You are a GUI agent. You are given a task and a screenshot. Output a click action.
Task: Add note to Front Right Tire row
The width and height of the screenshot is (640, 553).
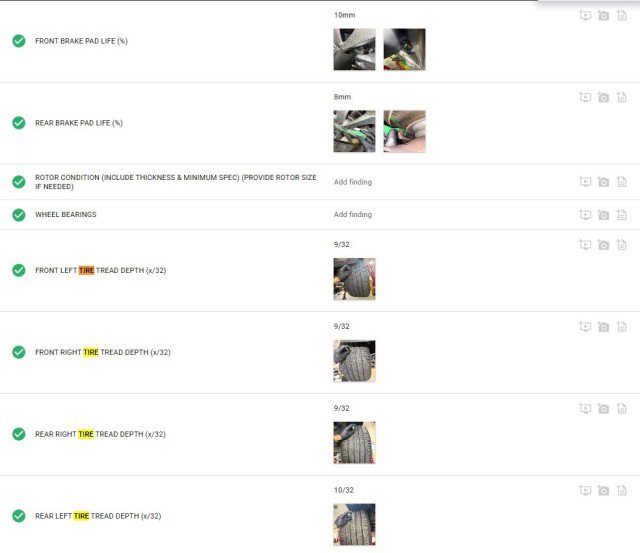622,326
